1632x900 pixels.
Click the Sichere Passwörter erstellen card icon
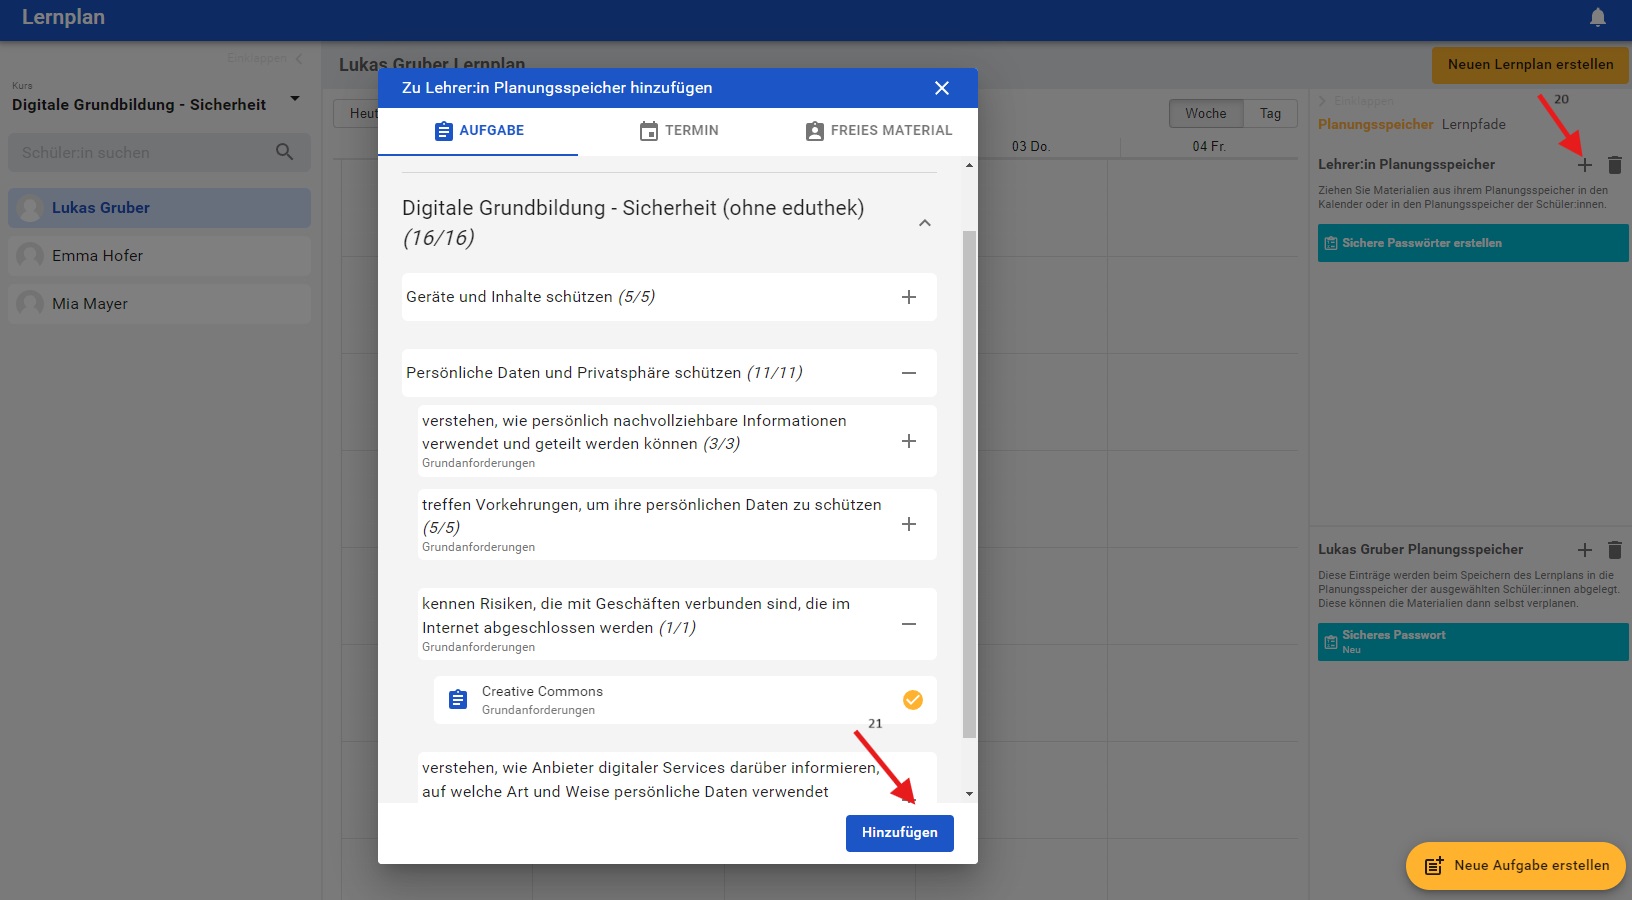click(1331, 243)
